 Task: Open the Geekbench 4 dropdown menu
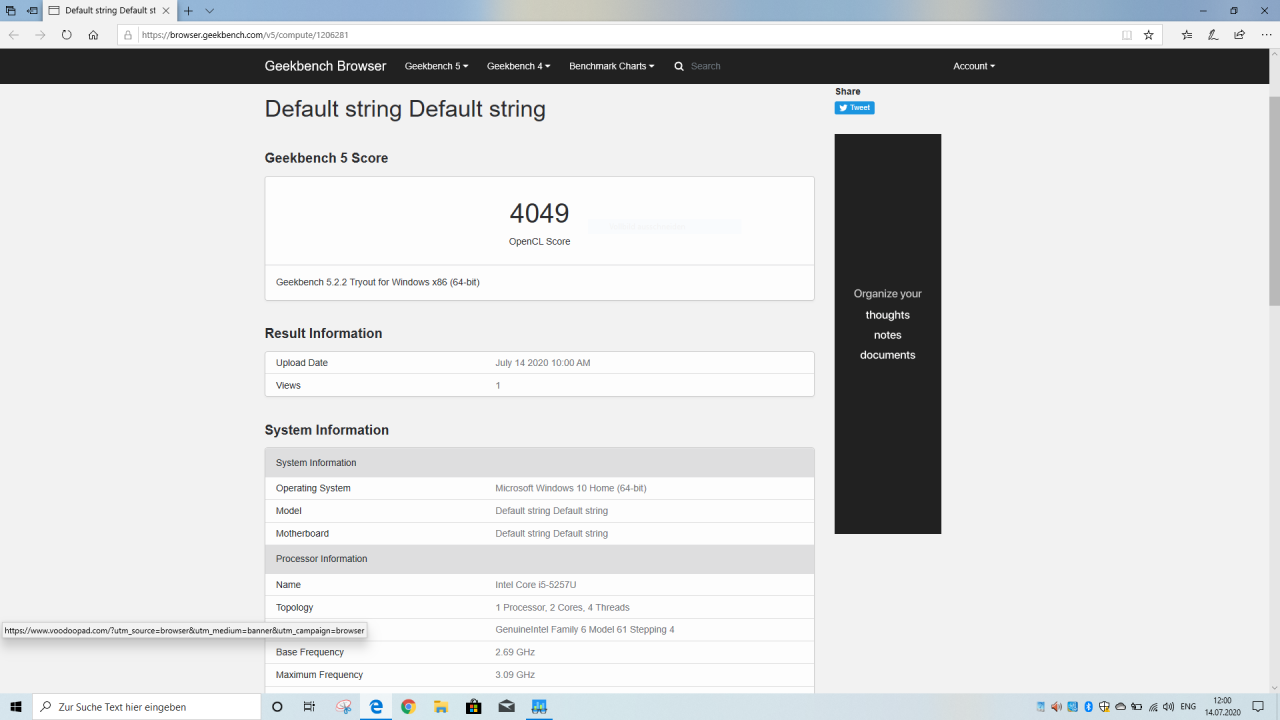pos(518,66)
